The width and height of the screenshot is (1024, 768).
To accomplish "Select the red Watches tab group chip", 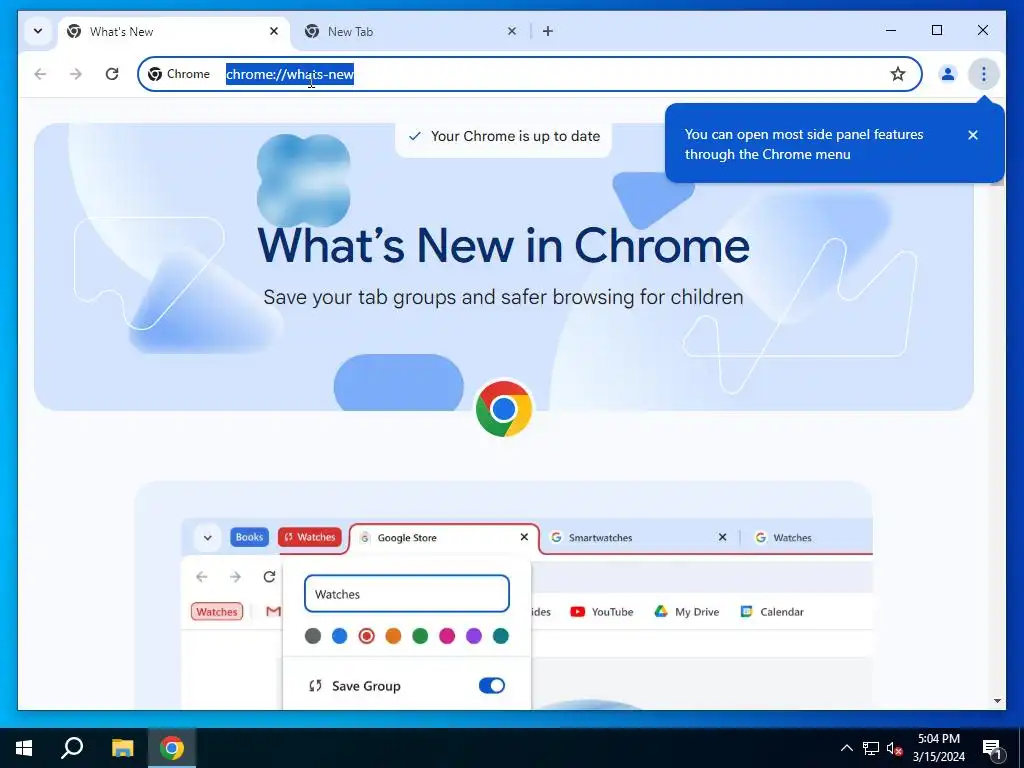I will pos(310,537).
